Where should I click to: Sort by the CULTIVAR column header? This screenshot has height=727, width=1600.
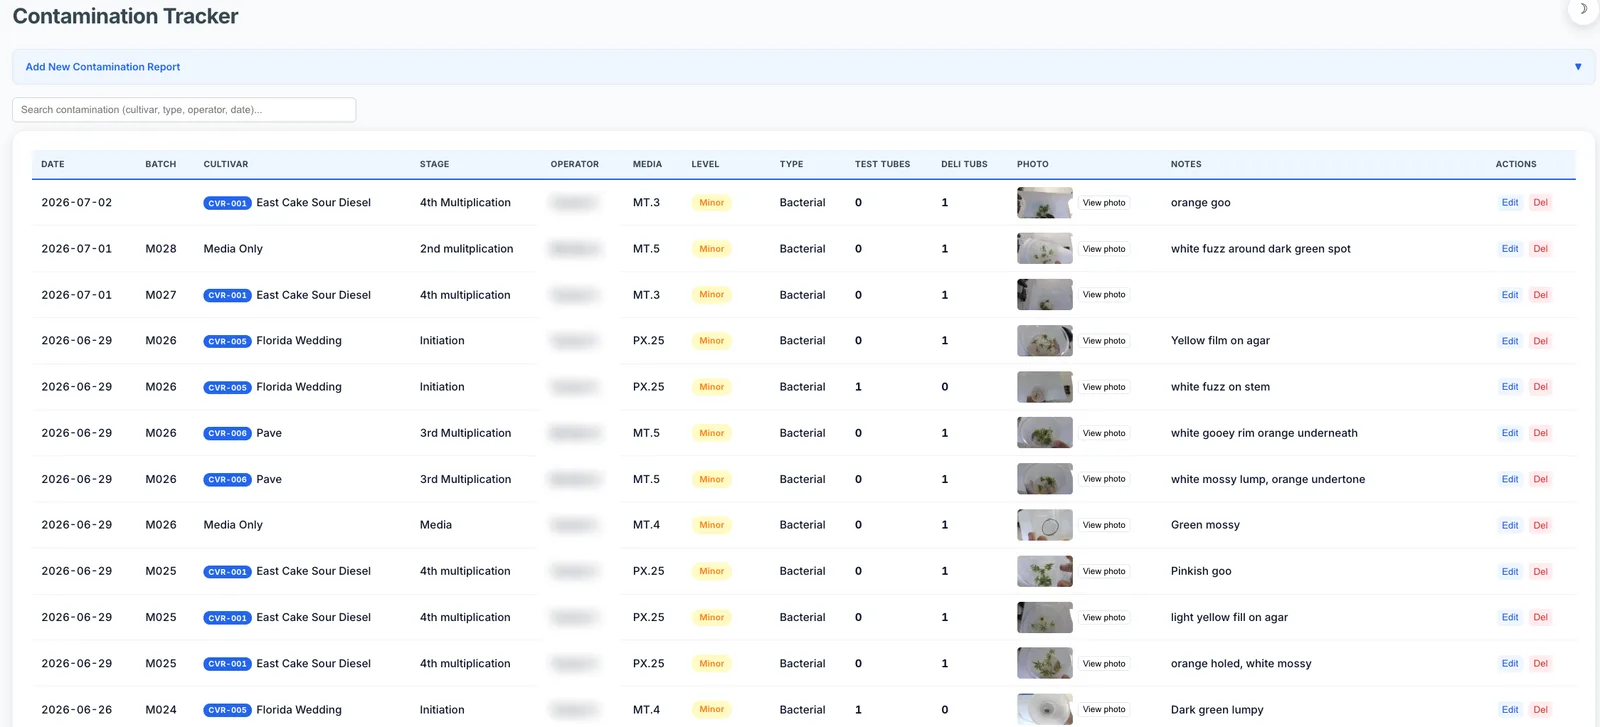pyautogui.click(x=226, y=164)
